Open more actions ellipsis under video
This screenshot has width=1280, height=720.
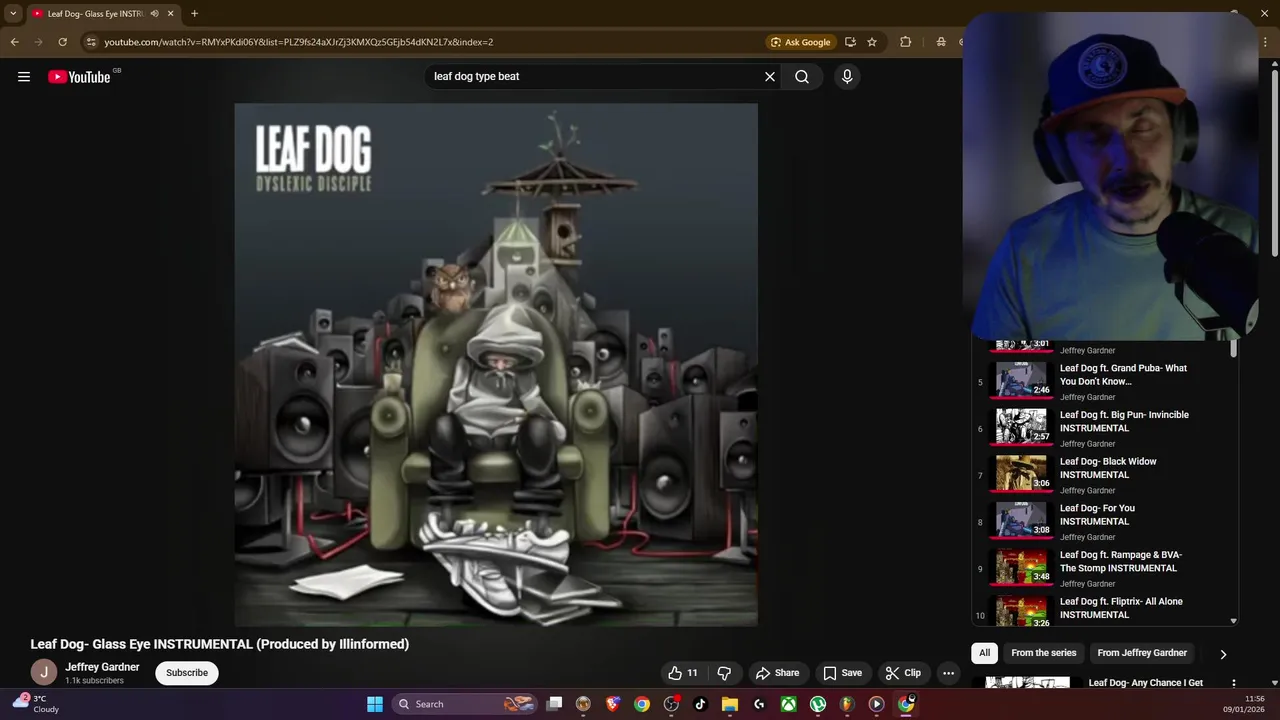(x=948, y=673)
